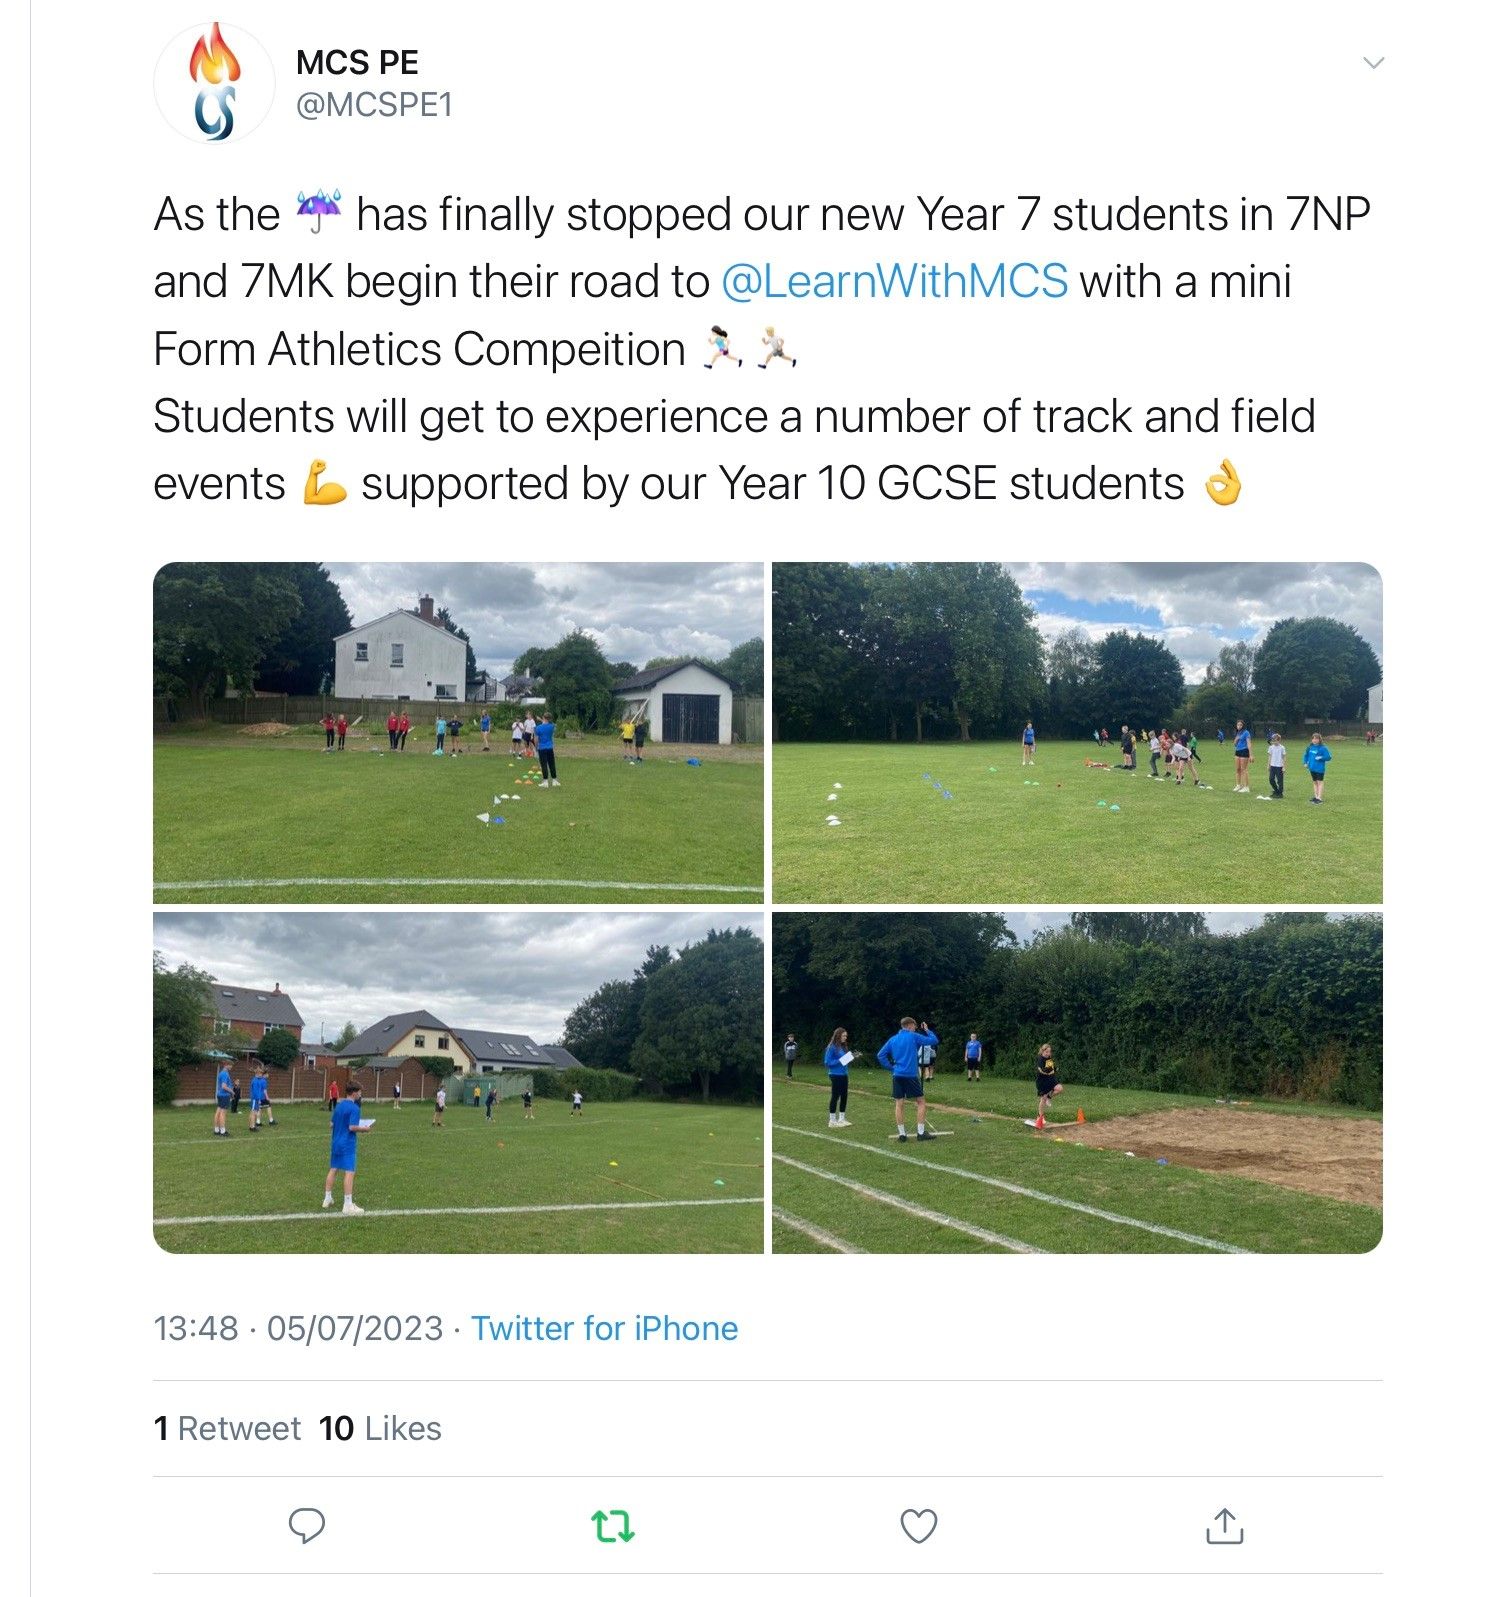Viewport: 1489px width, 1597px height.
Task: Click the OK hand emoji
Action: [1222, 484]
